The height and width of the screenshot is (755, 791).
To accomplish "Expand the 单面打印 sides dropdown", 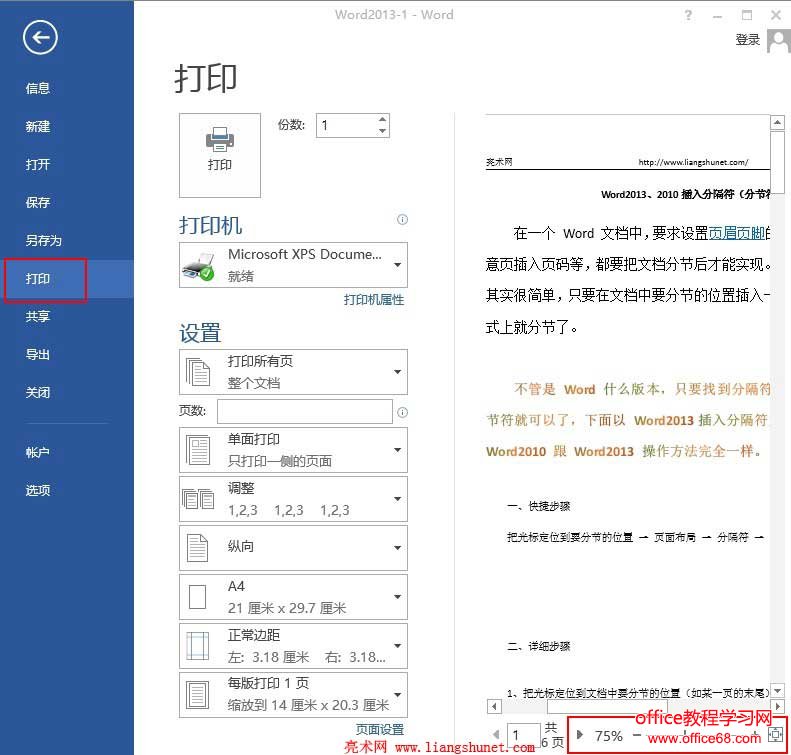I will [294, 450].
